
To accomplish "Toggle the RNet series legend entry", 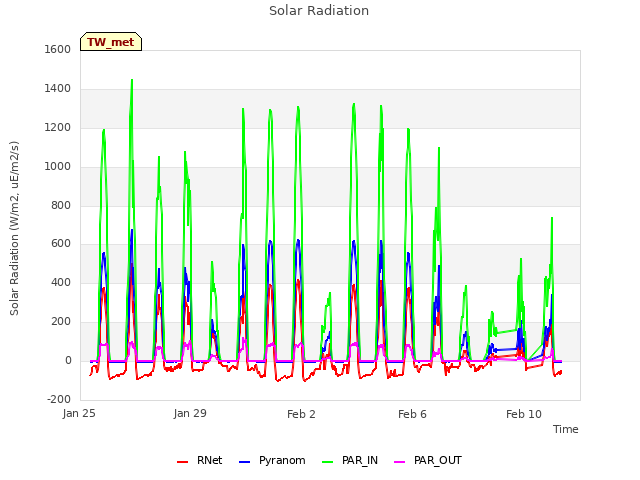I will [x=200, y=461].
